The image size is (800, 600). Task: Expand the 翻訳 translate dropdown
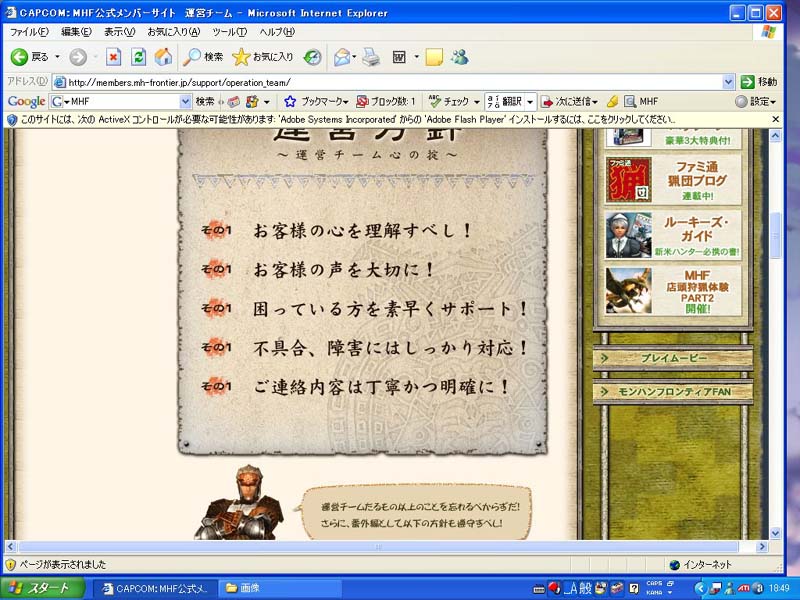(530, 102)
